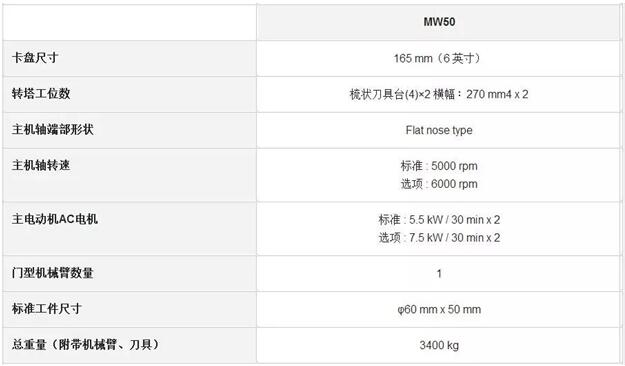625x366 pixels.
Task: Click the 3400 kg weight value
Action: pyautogui.click(x=439, y=345)
